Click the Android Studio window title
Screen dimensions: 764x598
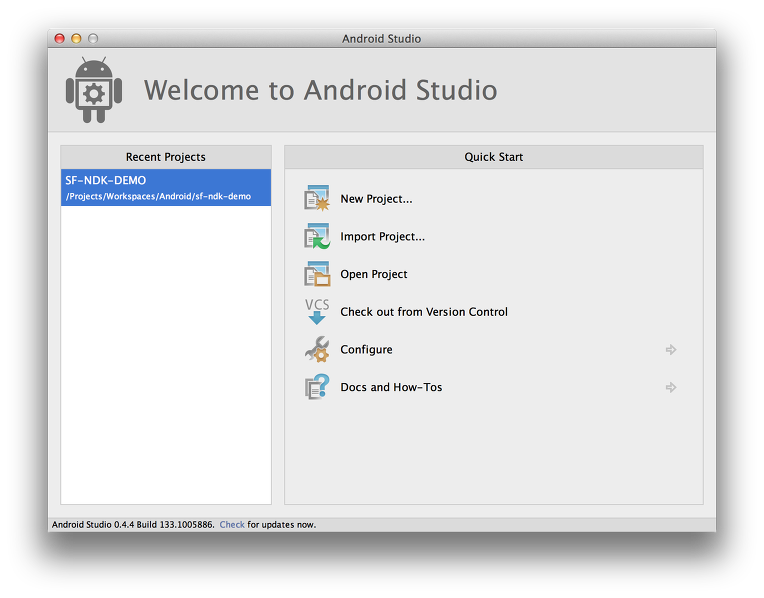click(382, 39)
